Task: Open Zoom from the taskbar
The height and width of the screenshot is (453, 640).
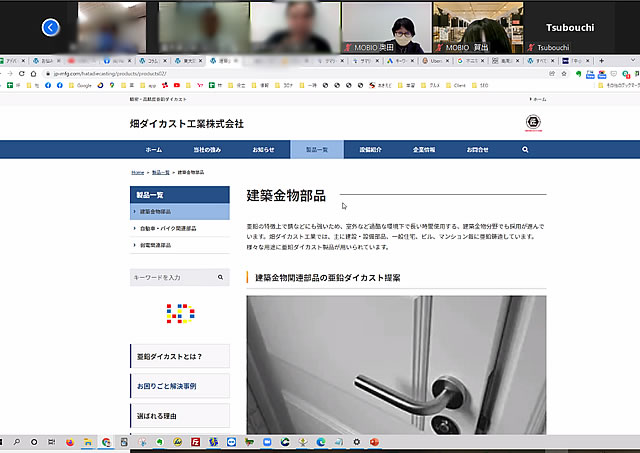Action: click(267, 442)
